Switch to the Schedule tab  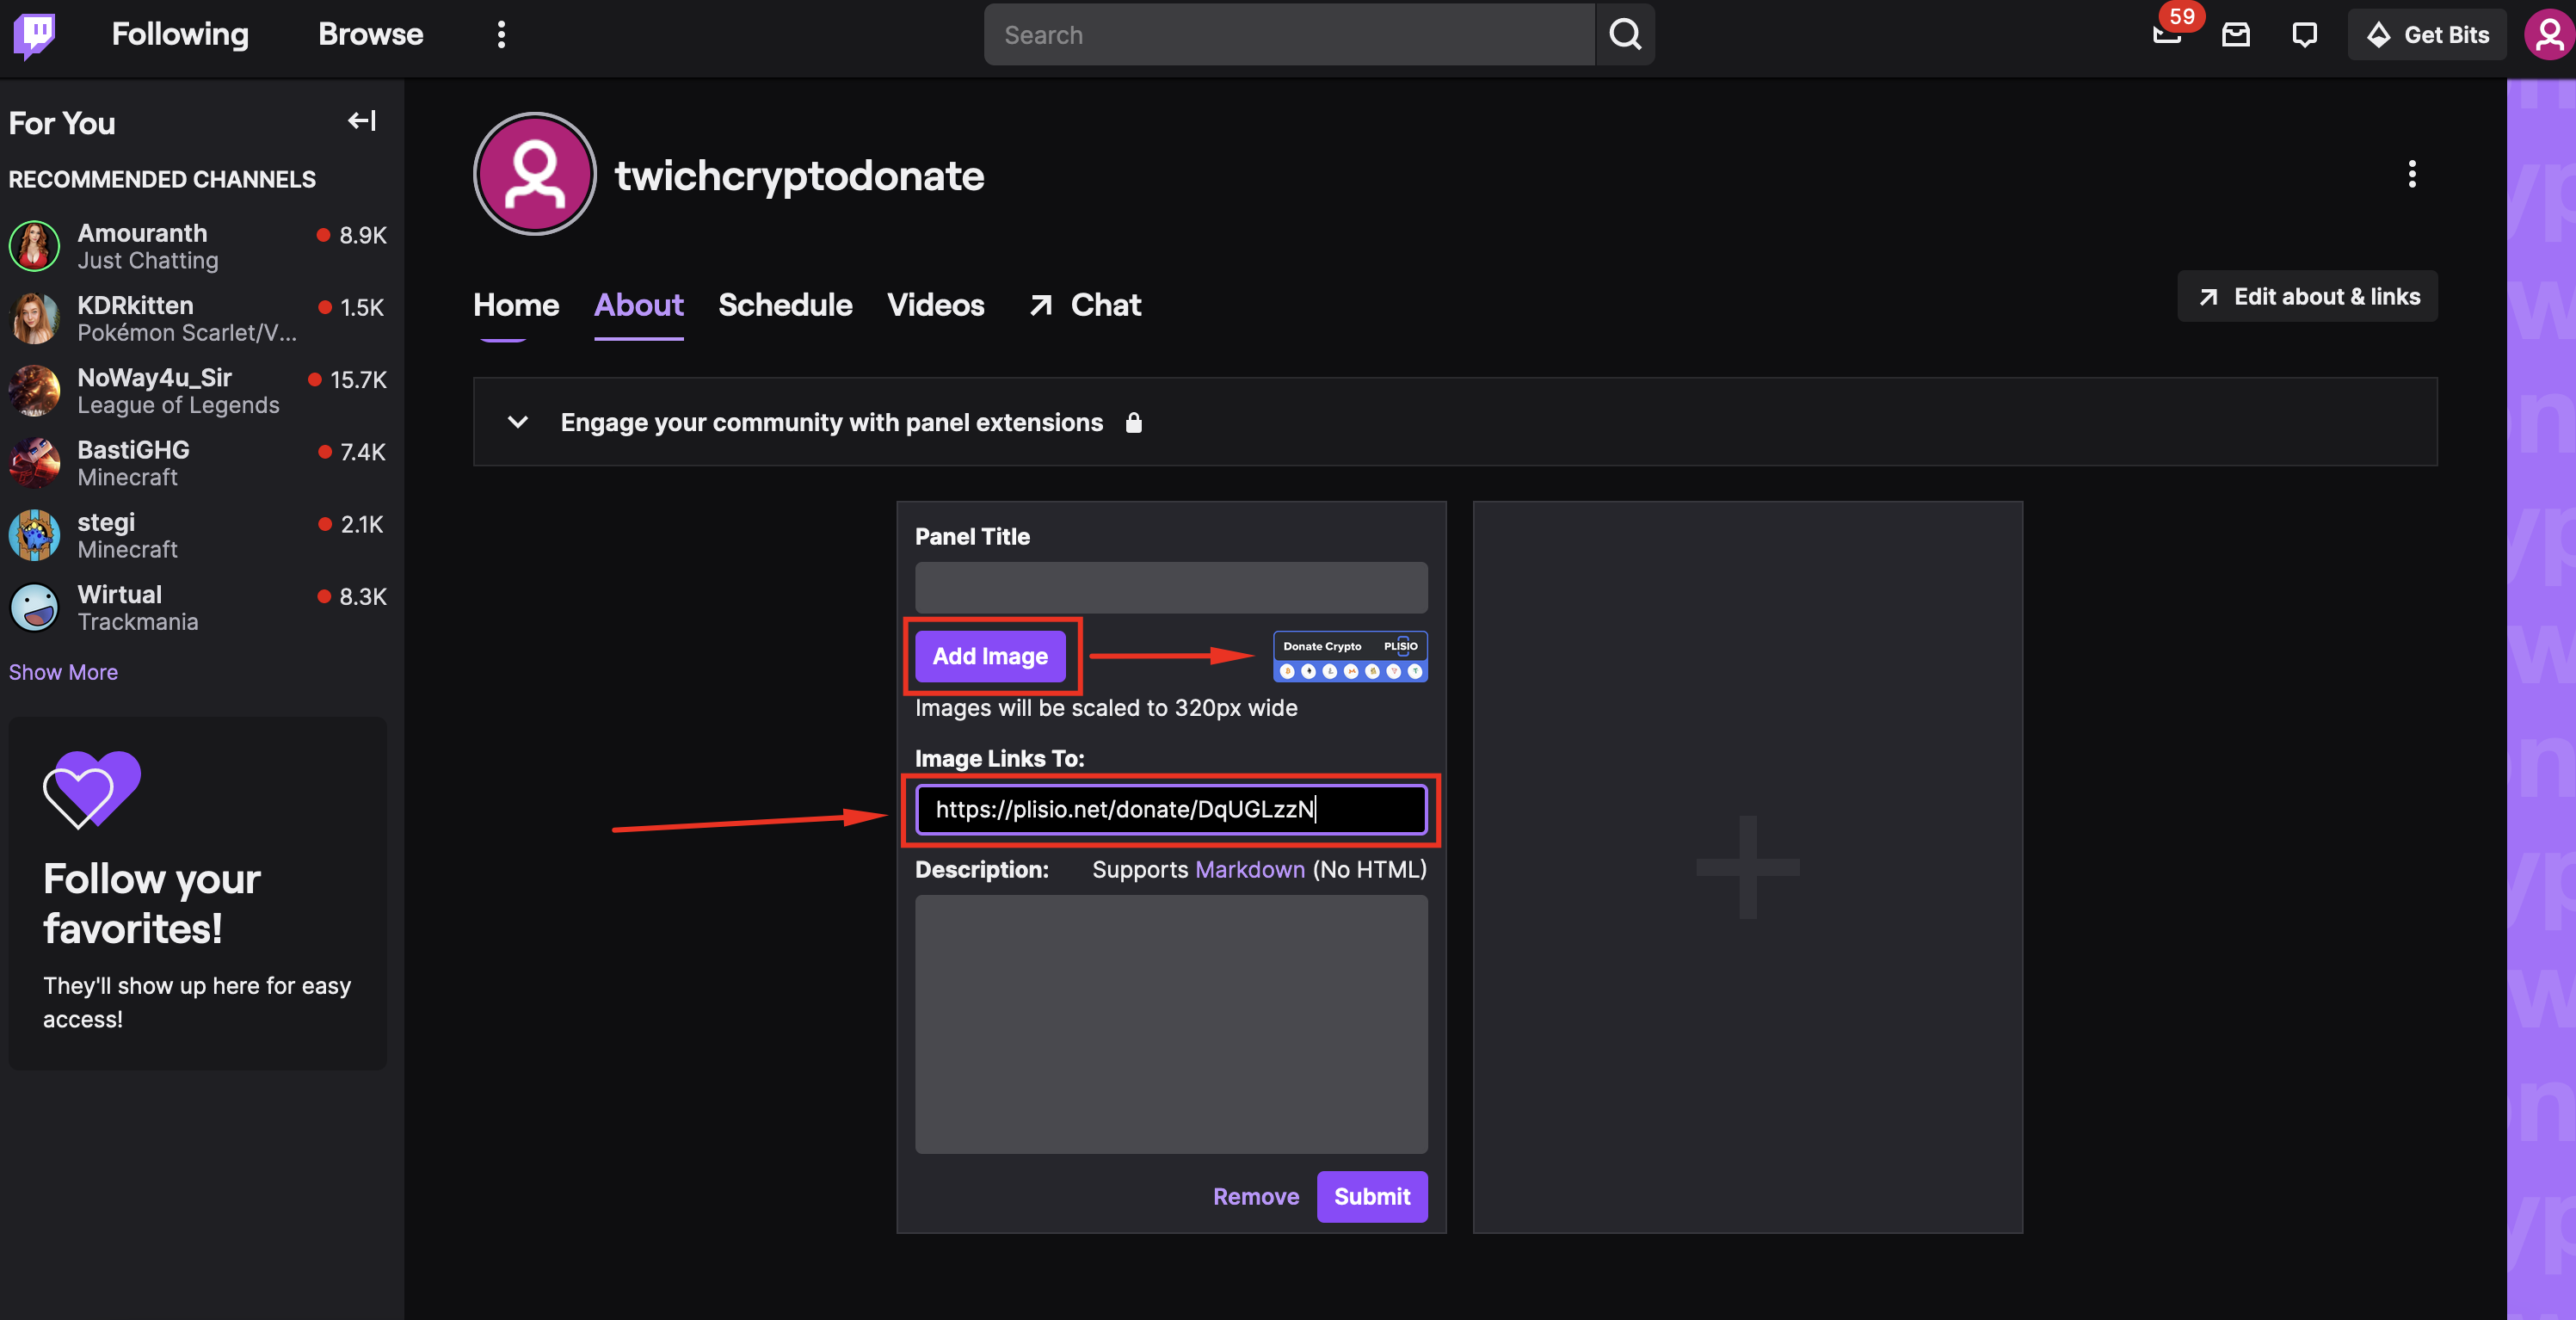[x=786, y=306]
